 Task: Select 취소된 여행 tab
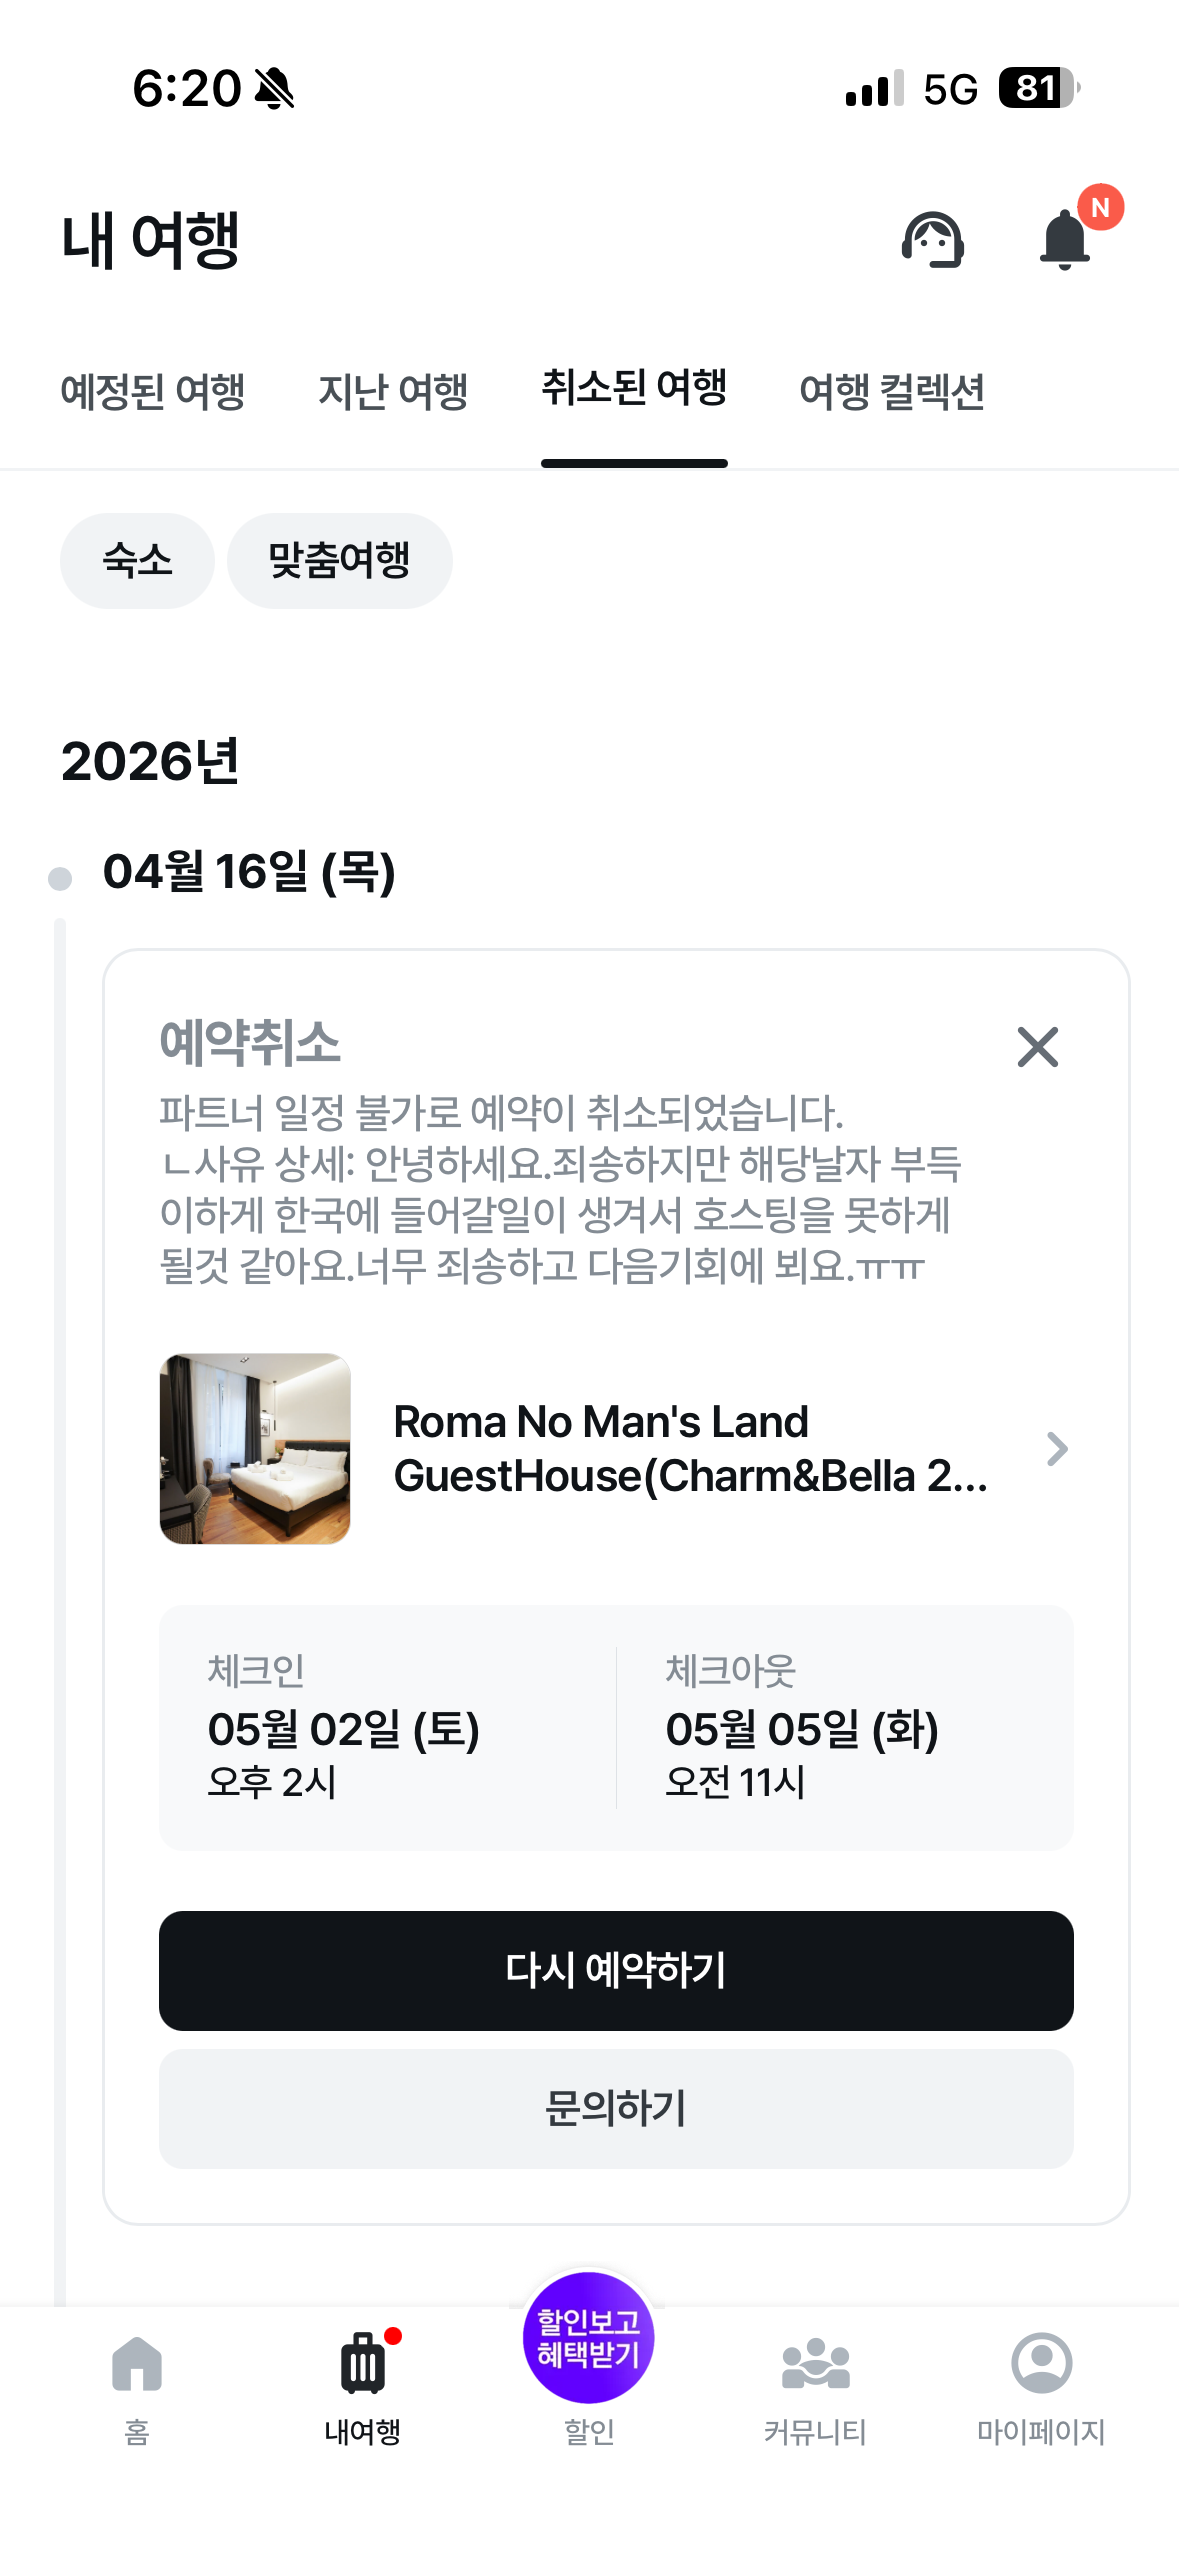(x=634, y=389)
